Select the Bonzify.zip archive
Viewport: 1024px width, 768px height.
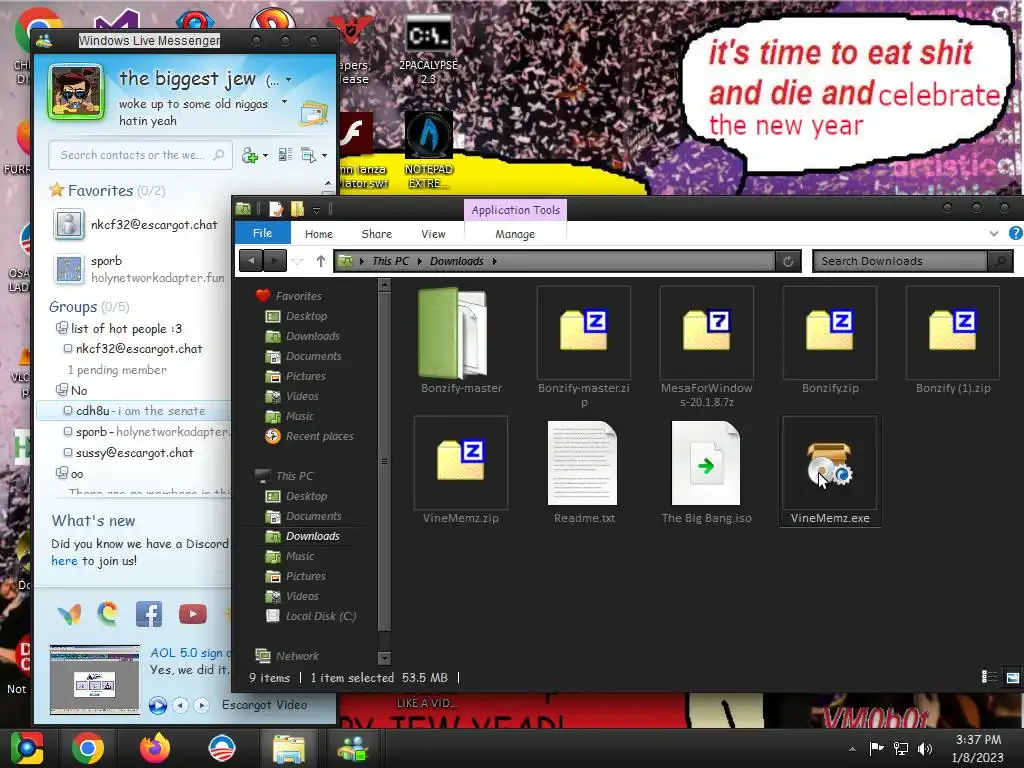click(829, 341)
